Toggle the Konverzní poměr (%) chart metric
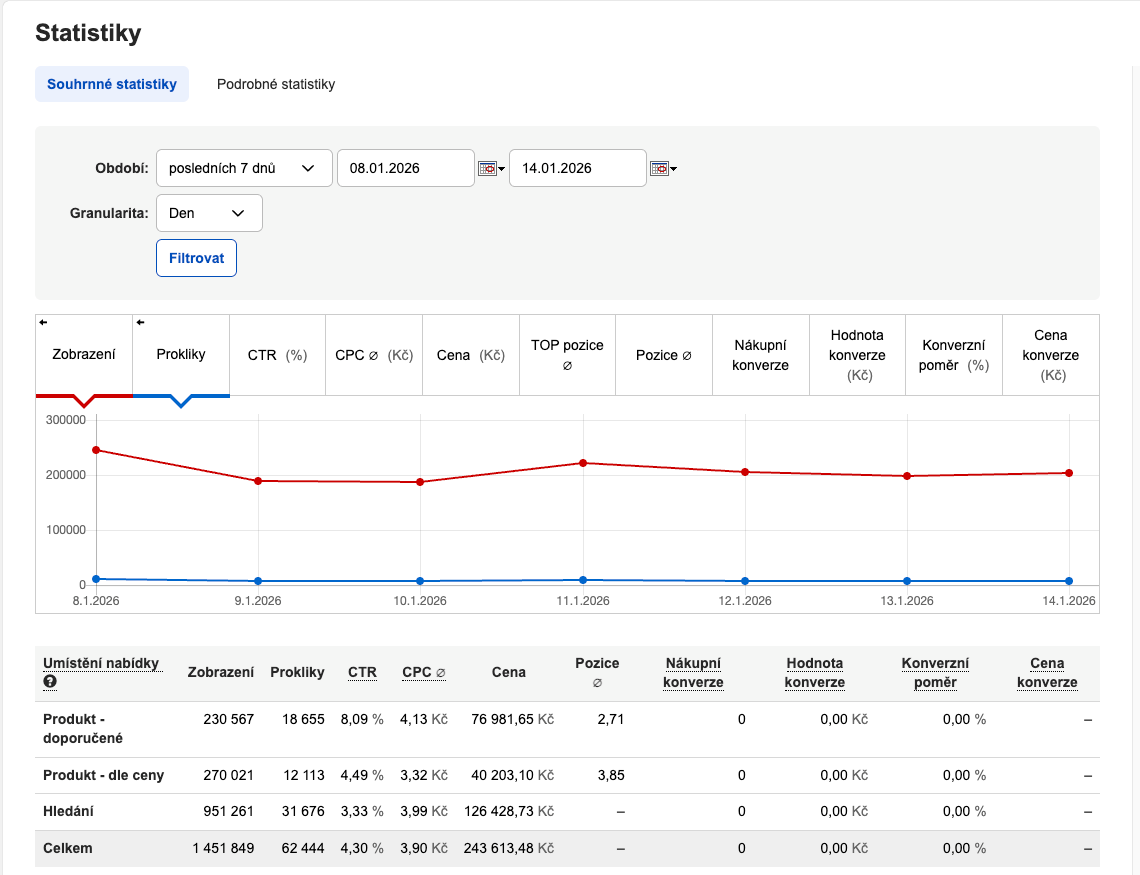Screen dimensions: 1140x875 point(953,355)
